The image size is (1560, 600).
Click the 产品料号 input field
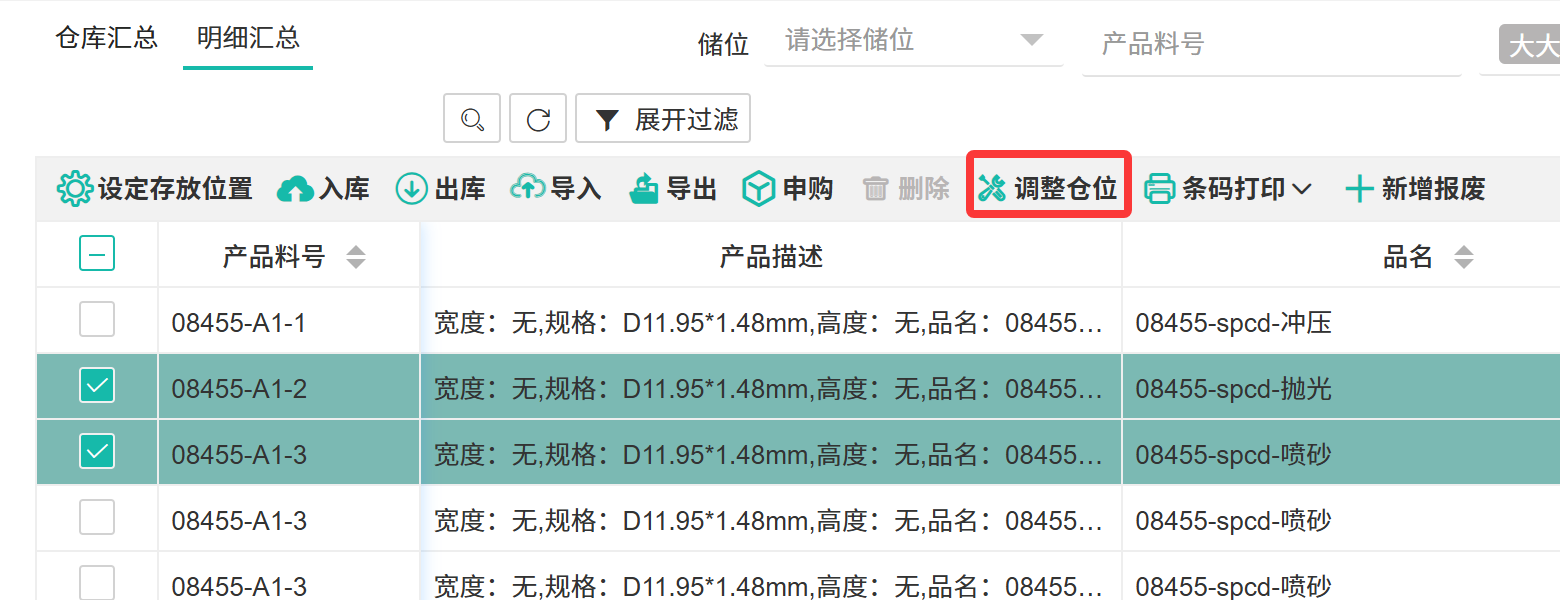click(1270, 44)
